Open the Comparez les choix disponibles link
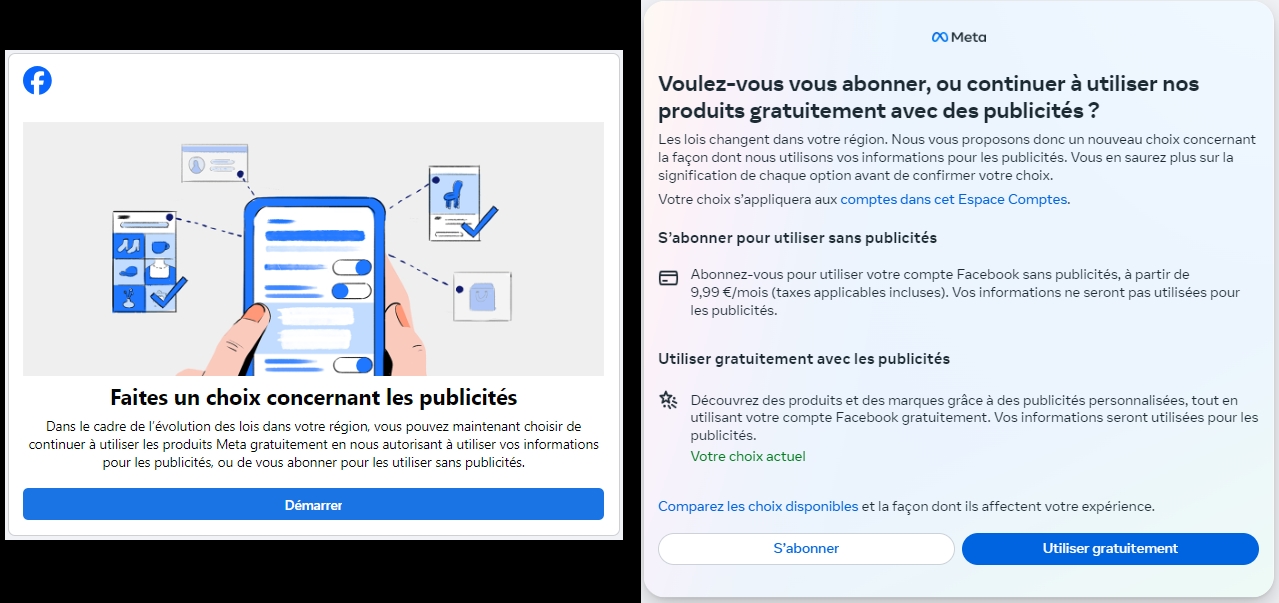Image resolution: width=1279 pixels, height=603 pixels. (758, 506)
